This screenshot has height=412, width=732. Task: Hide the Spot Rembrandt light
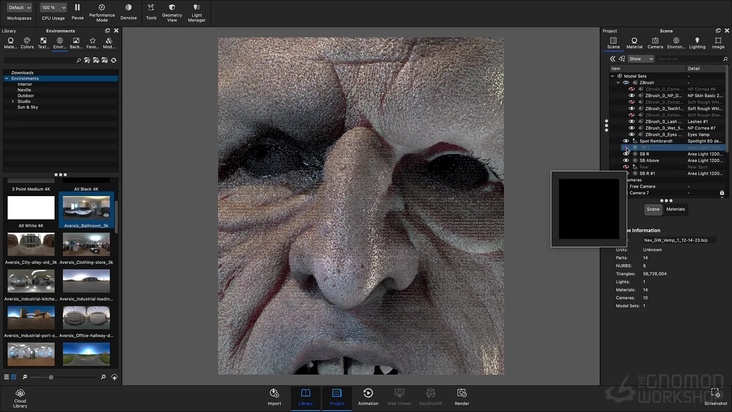click(626, 141)
